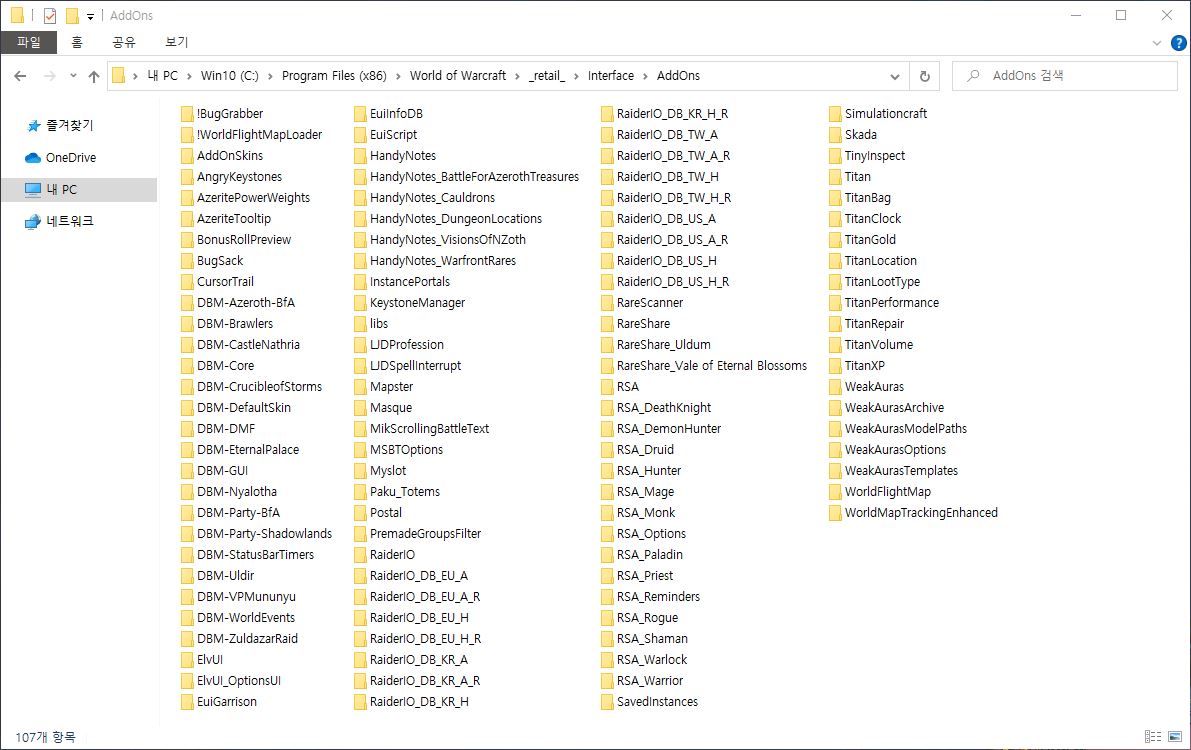Refresh the AddOns folder view

click(x=924, y=76)
